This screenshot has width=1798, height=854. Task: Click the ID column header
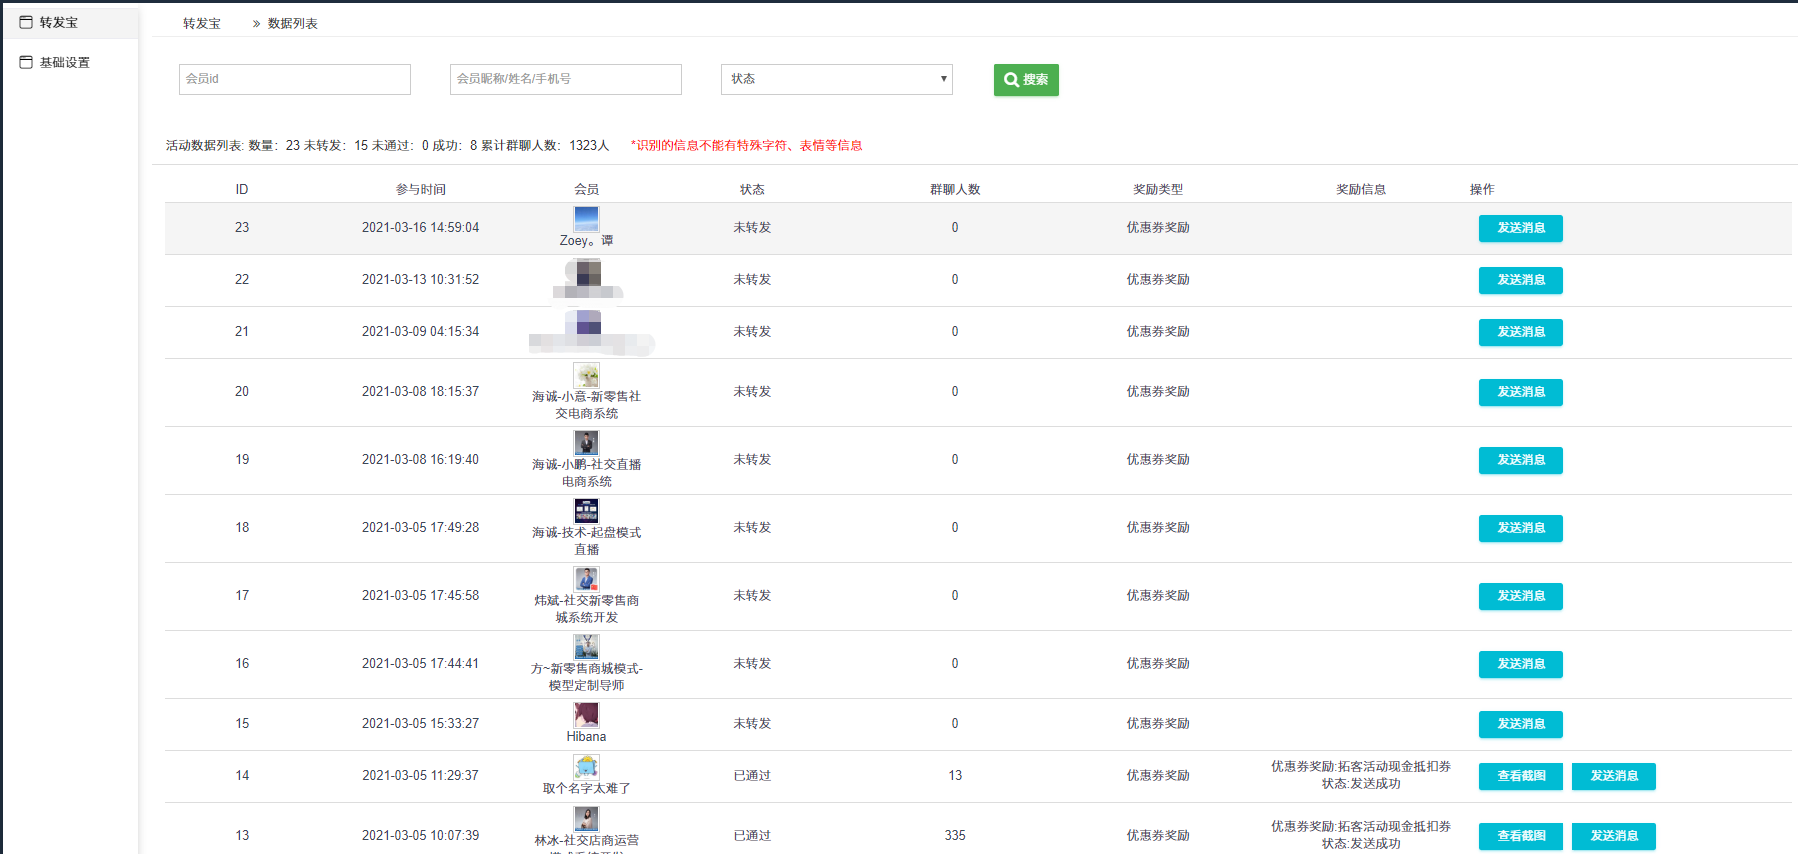click(242, 189)
